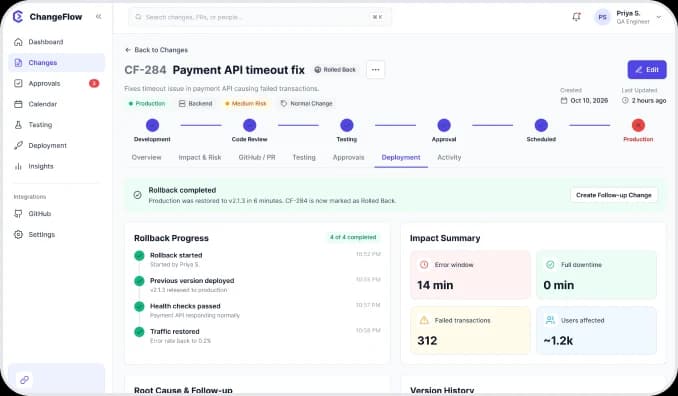Click the Users affected people icon

click(550, 320)
